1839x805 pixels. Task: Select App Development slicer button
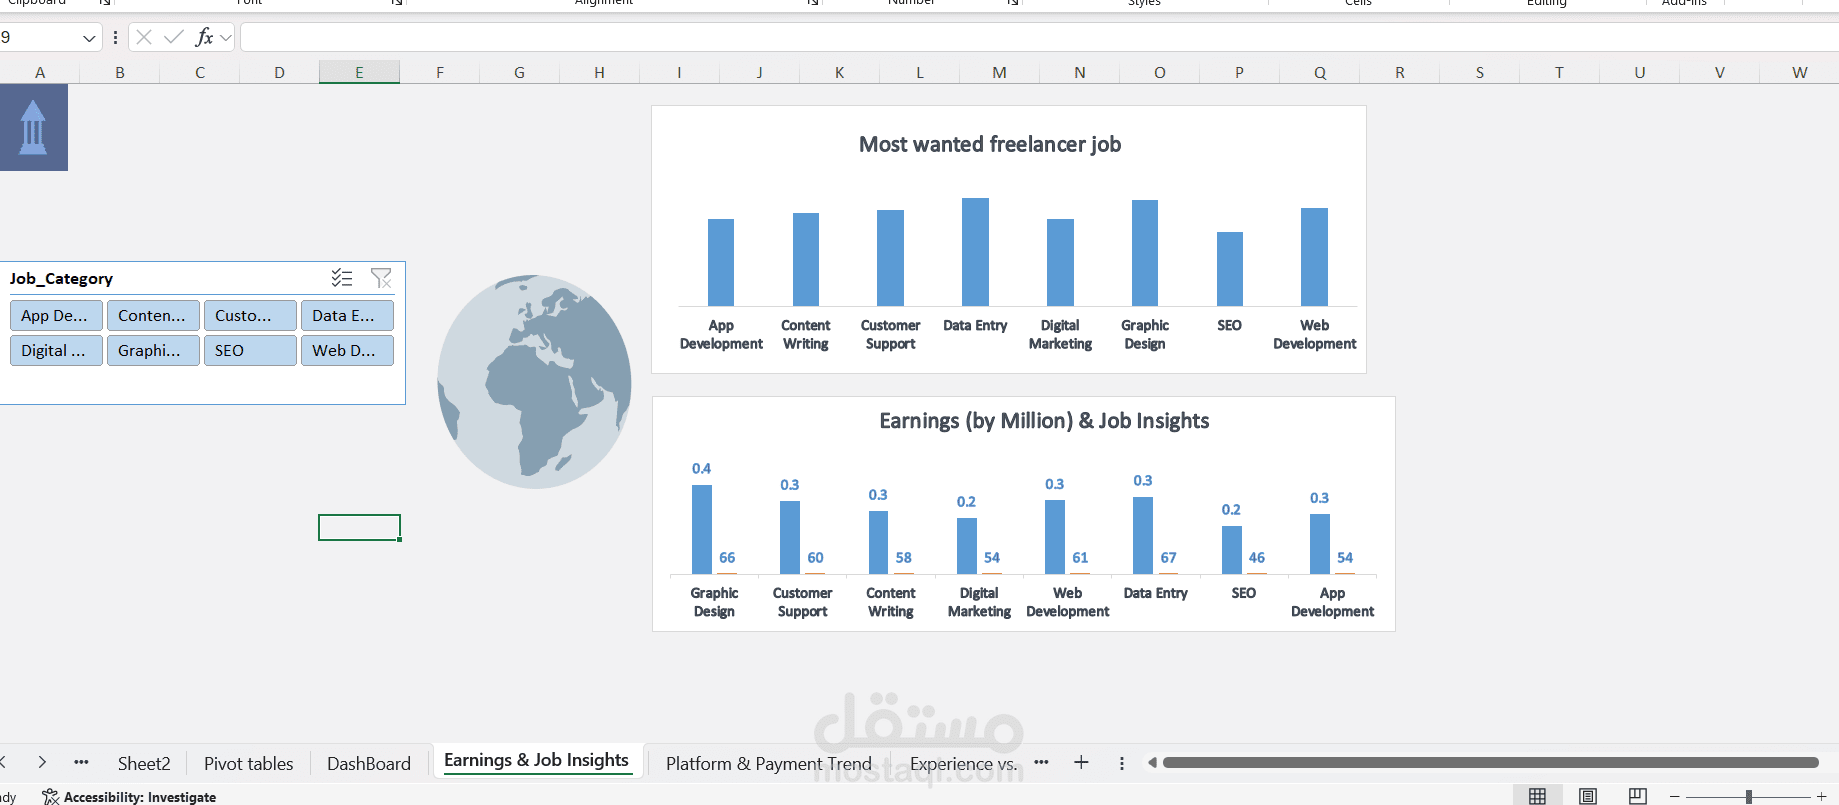click(x=56, y=315)
